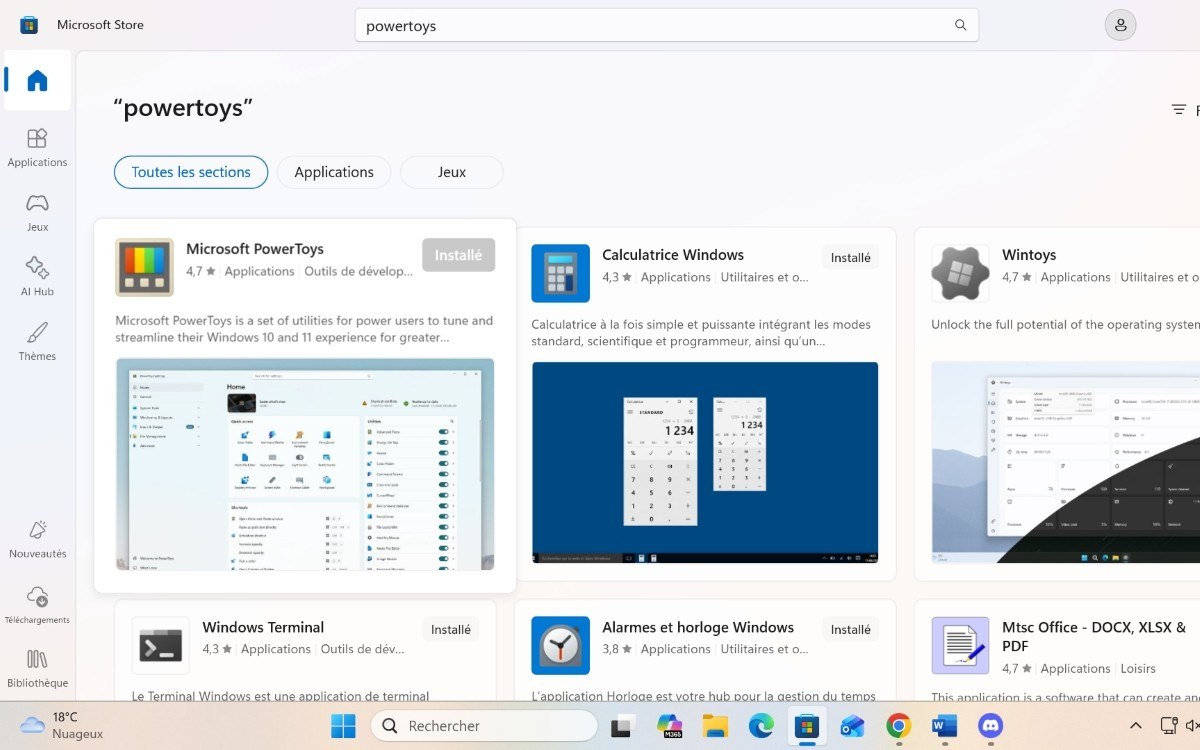Open the AI Hub section in the sidebar

(37, 275)
